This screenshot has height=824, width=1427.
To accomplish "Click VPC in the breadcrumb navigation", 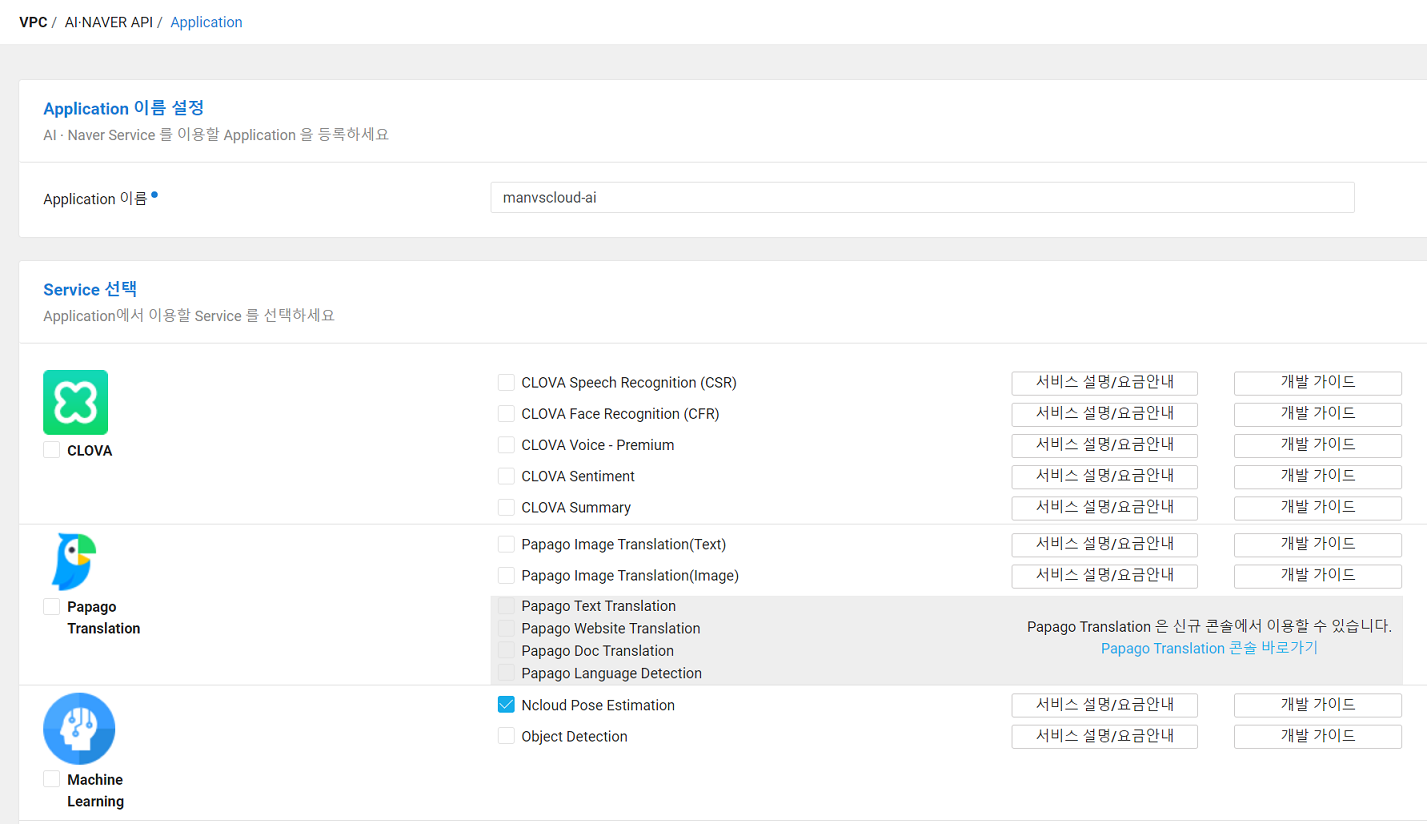I will tap(33, 21).
